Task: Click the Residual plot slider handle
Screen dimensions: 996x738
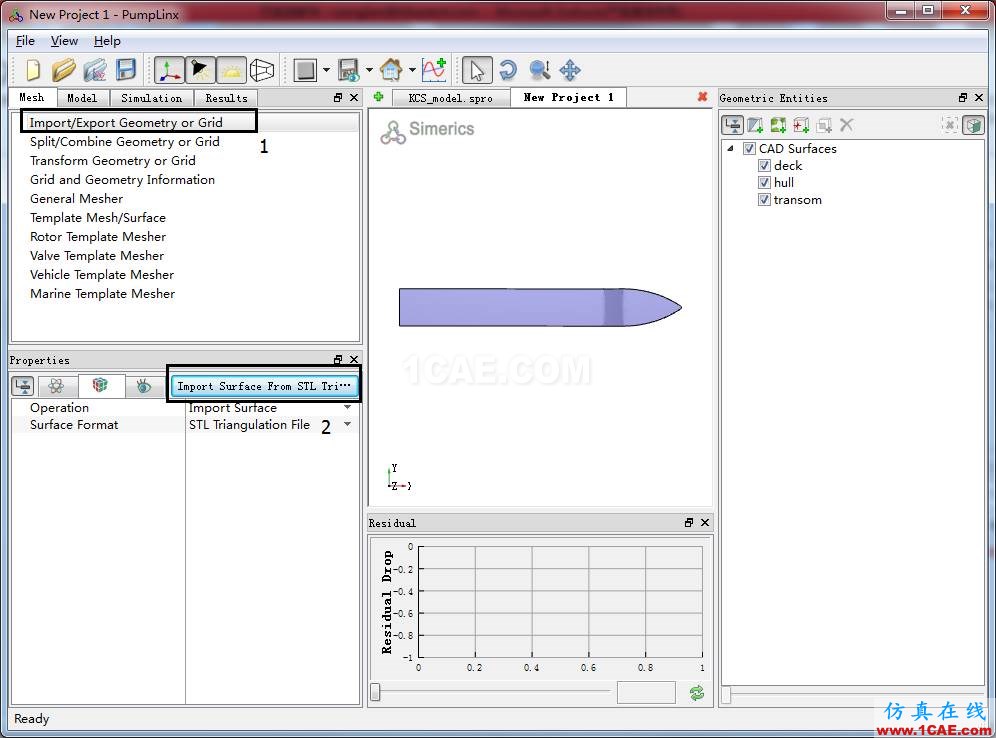Action: pos(375,692)
